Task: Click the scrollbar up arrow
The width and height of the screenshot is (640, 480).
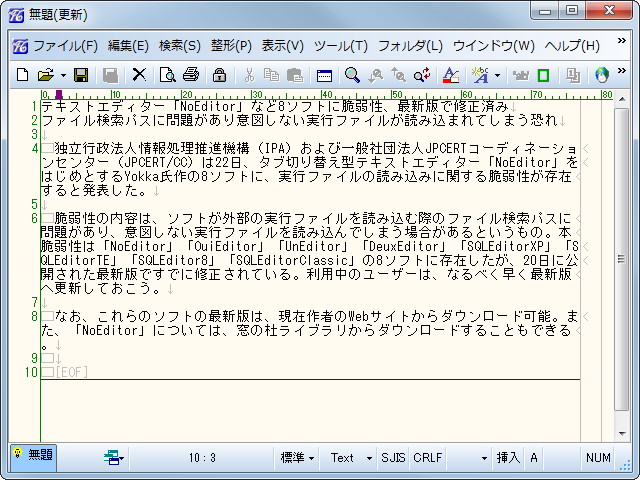Action: pyautogui.click(x=621, y=99)
